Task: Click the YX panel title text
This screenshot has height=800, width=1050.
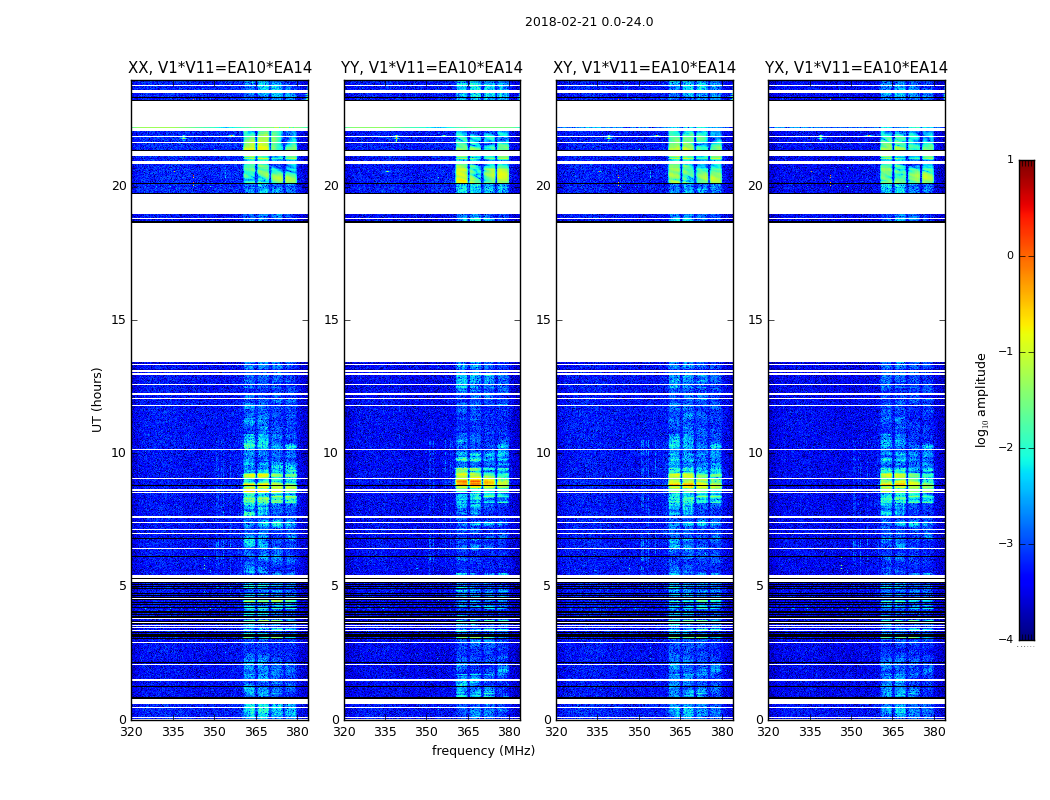Action: [x=856, y=68]
